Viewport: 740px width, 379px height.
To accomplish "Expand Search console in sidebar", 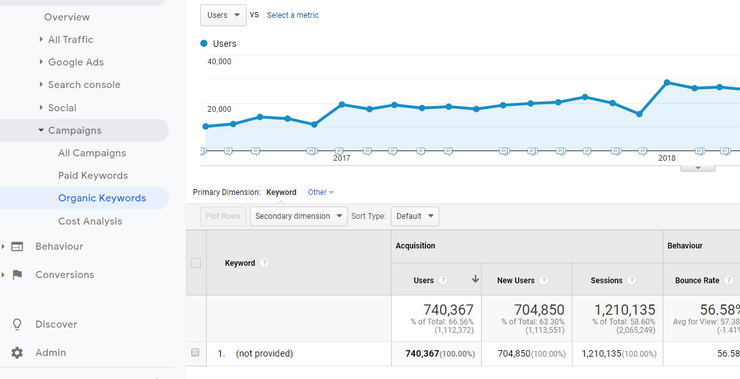I will (41, 84).
